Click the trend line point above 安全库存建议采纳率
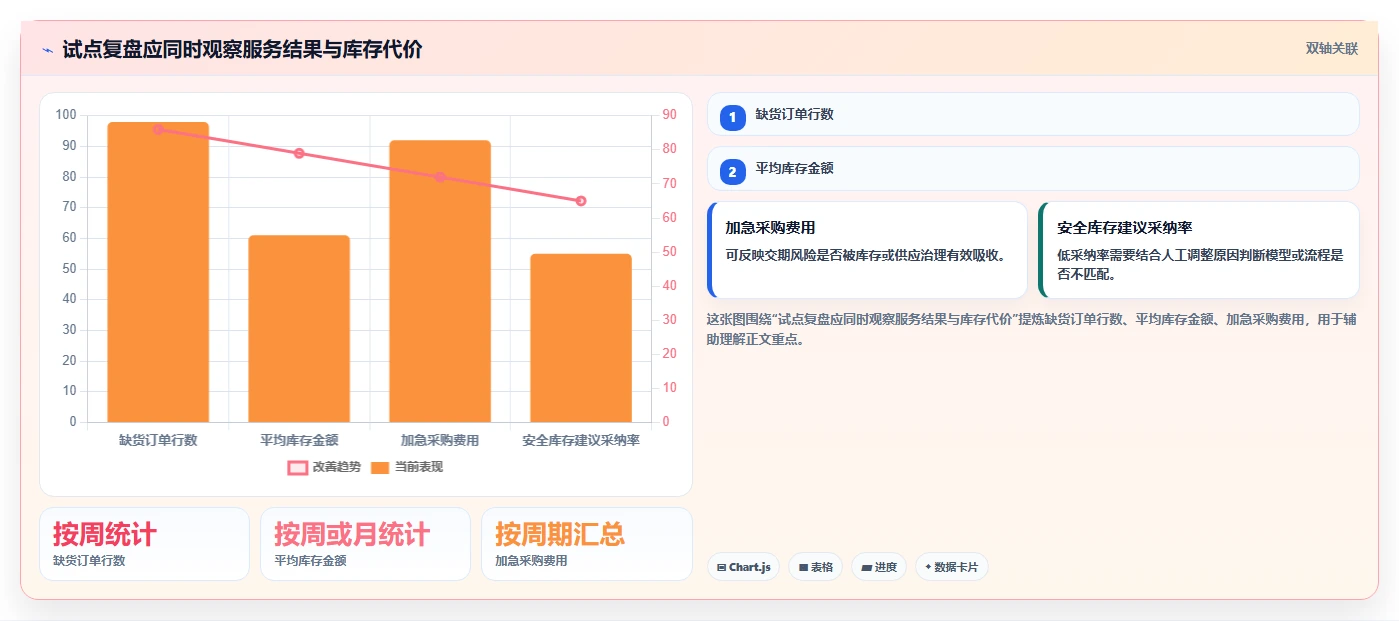 (x=581, y=201)
